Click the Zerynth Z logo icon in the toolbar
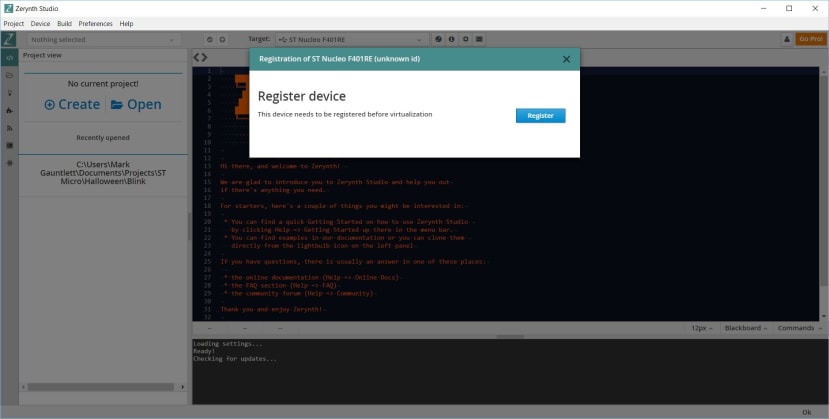Image resolution: width=829 pixels, height=419 pixels. coord(8,40)
